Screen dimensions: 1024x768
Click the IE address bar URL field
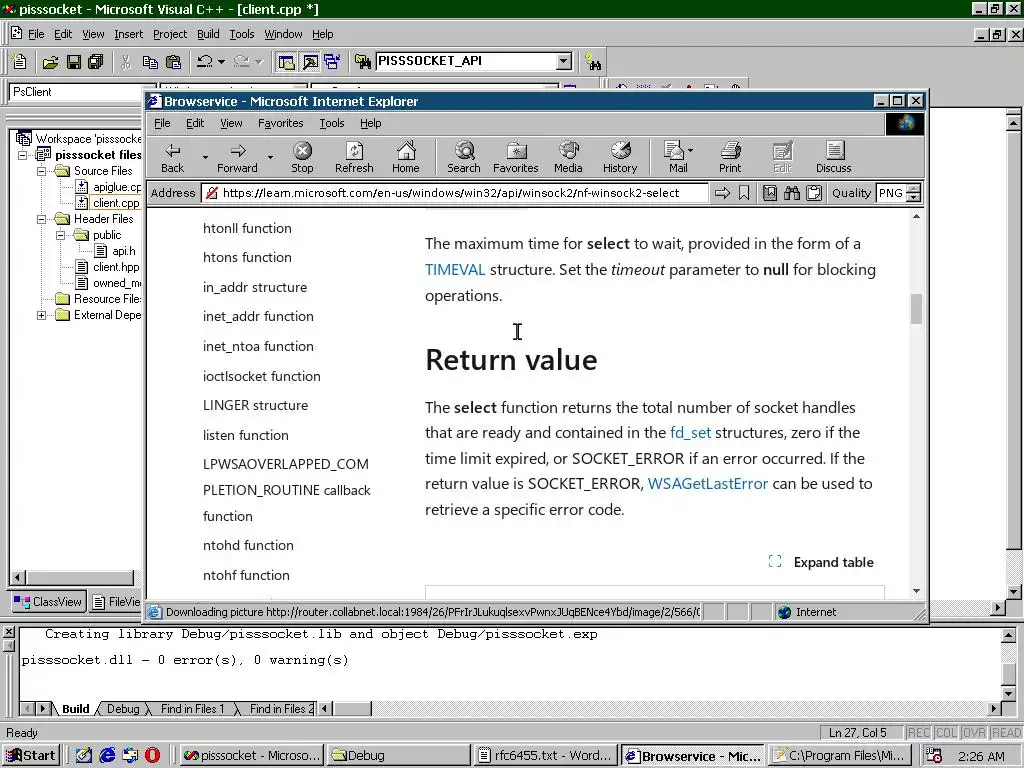[455, 193]
